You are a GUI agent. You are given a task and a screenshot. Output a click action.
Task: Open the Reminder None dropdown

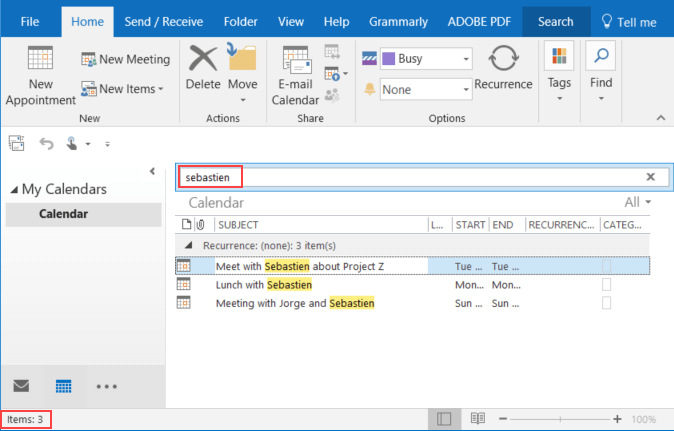pyautogui.click(x=466, y=90)
